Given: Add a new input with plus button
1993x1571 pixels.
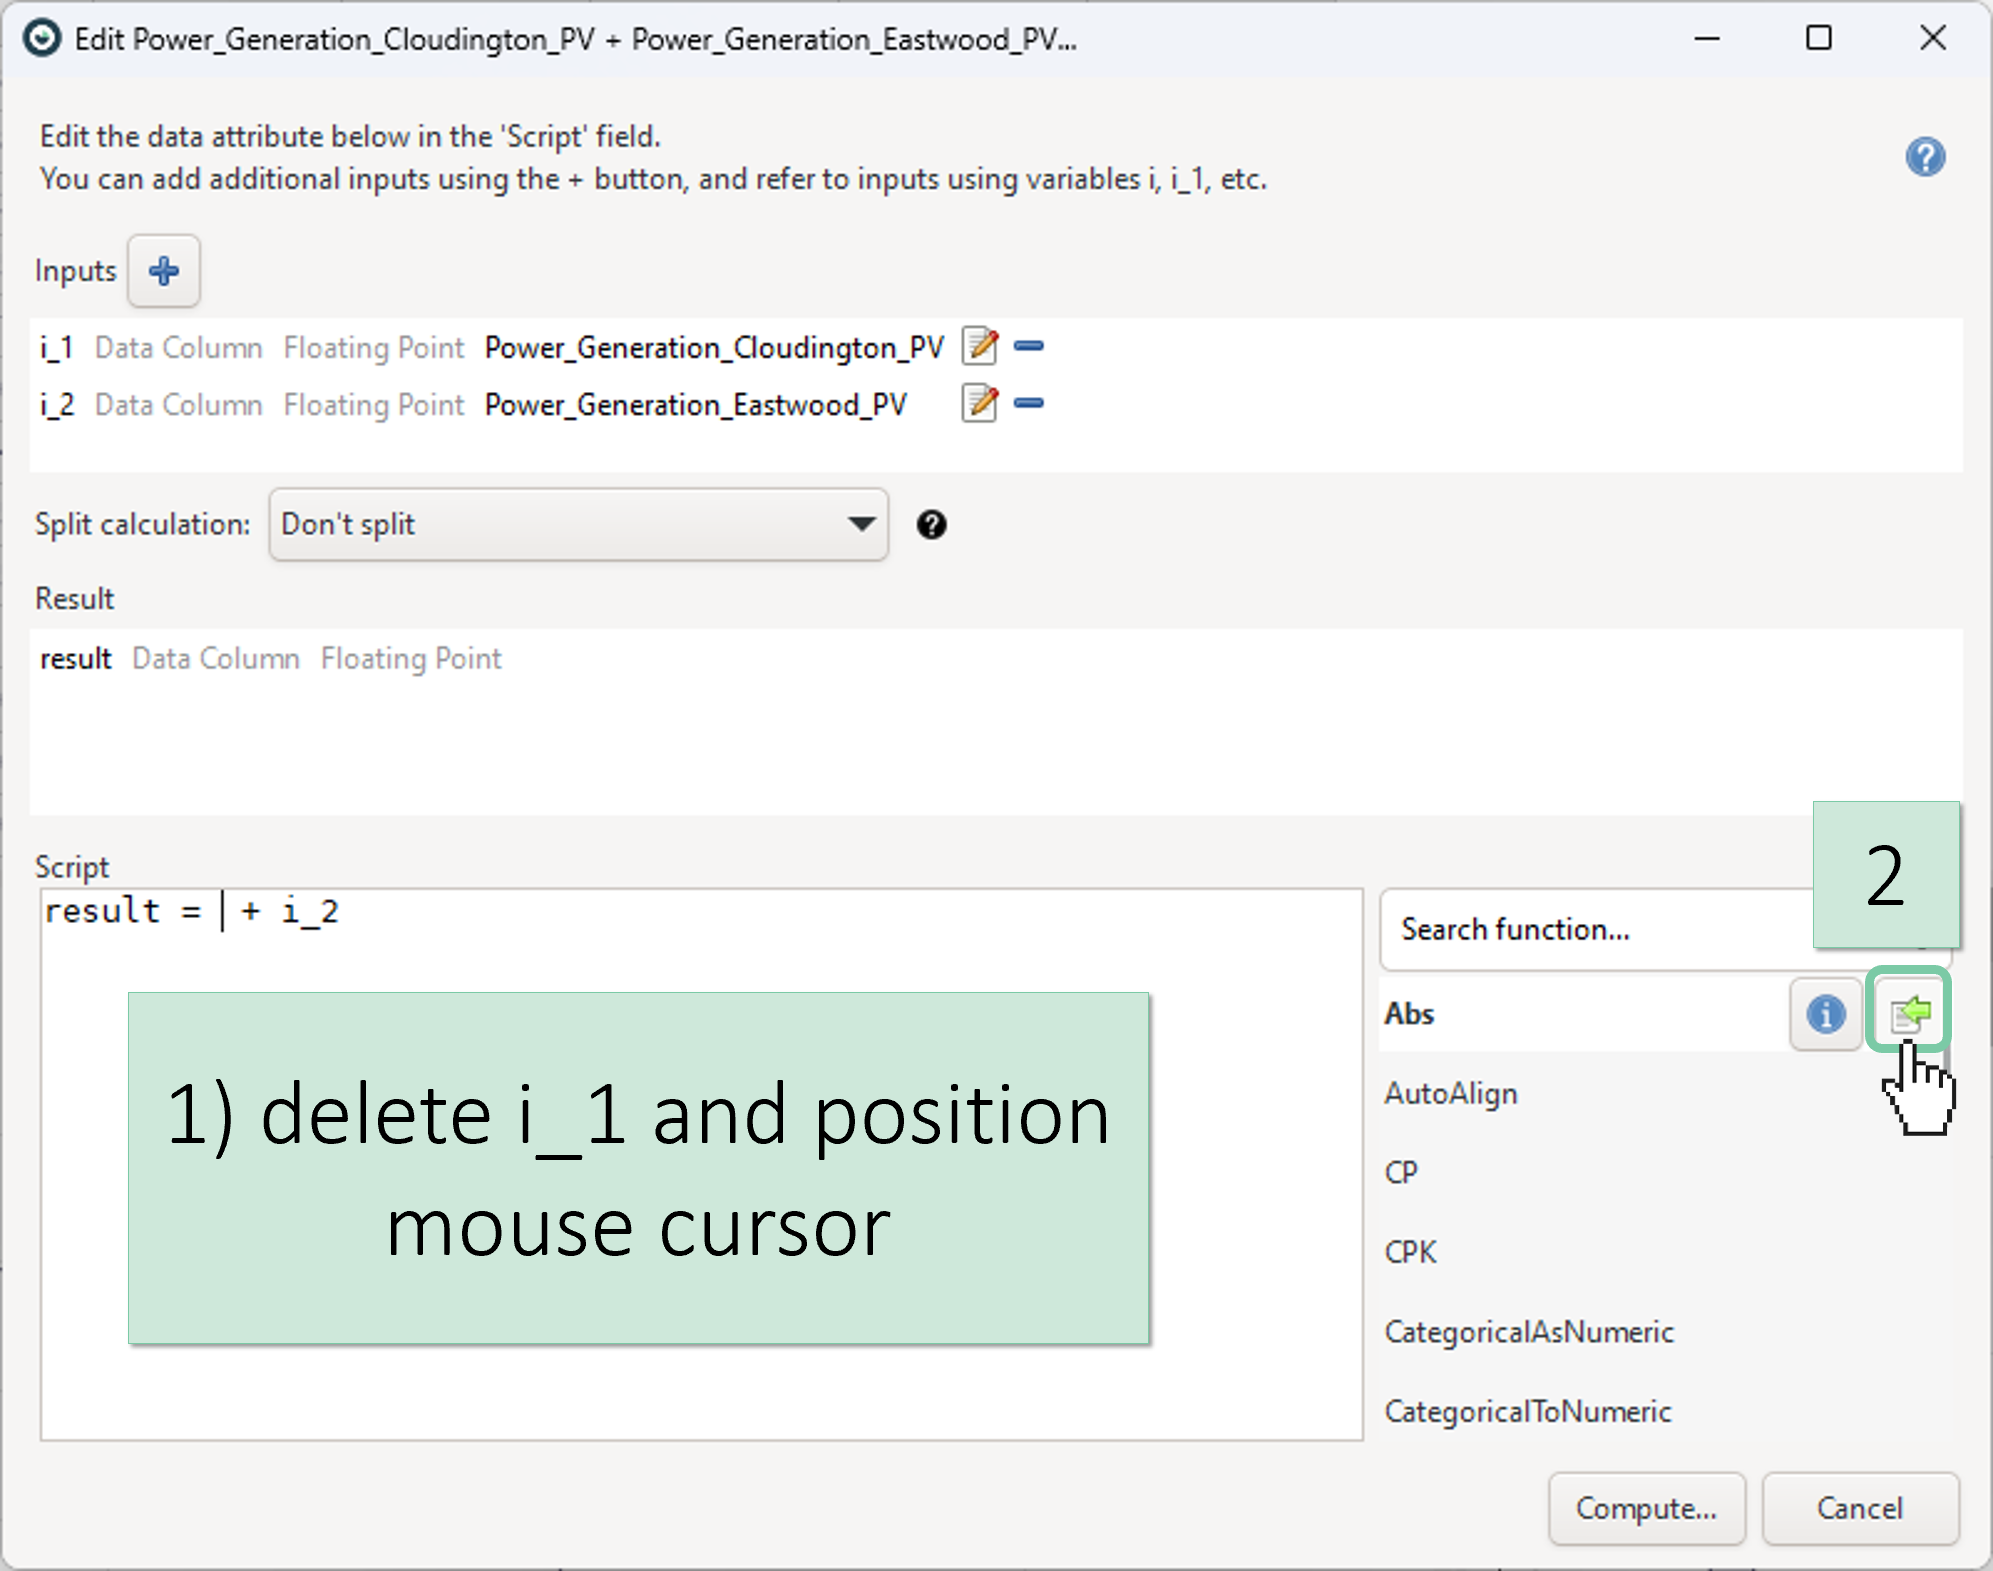Looking at the screenshot, I should (x=164, y=271).
